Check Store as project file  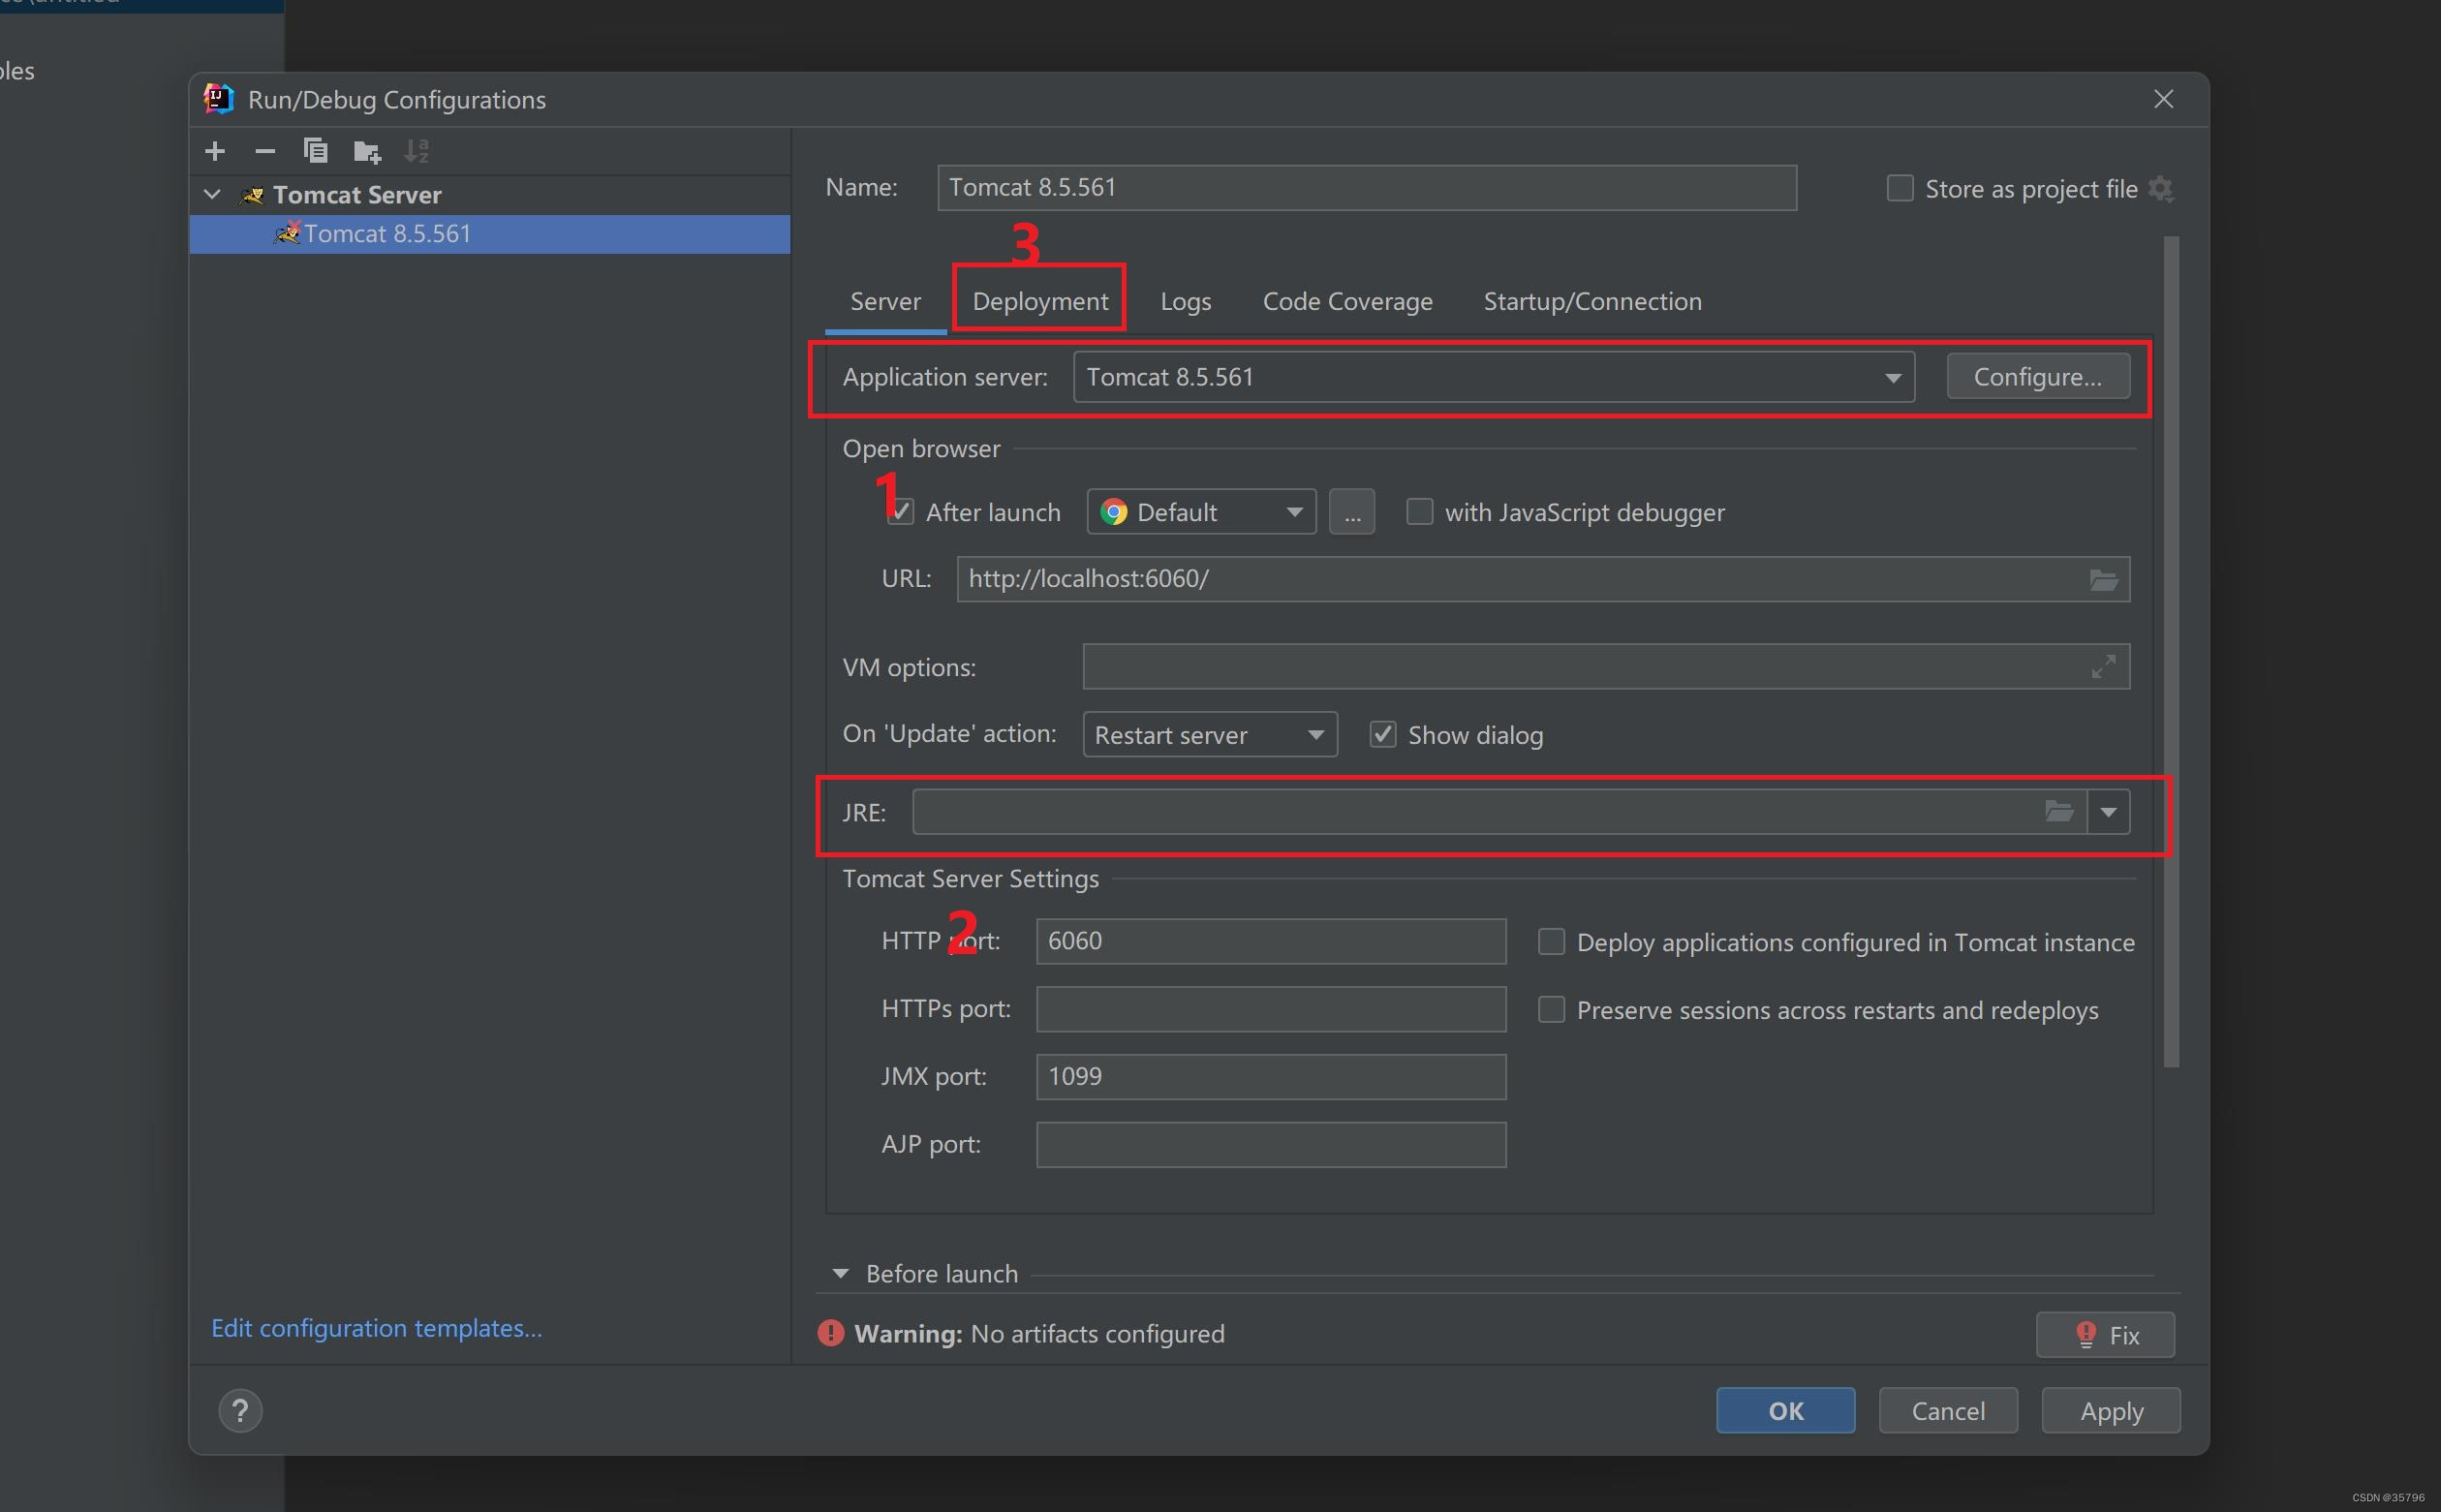[1899, 189]
